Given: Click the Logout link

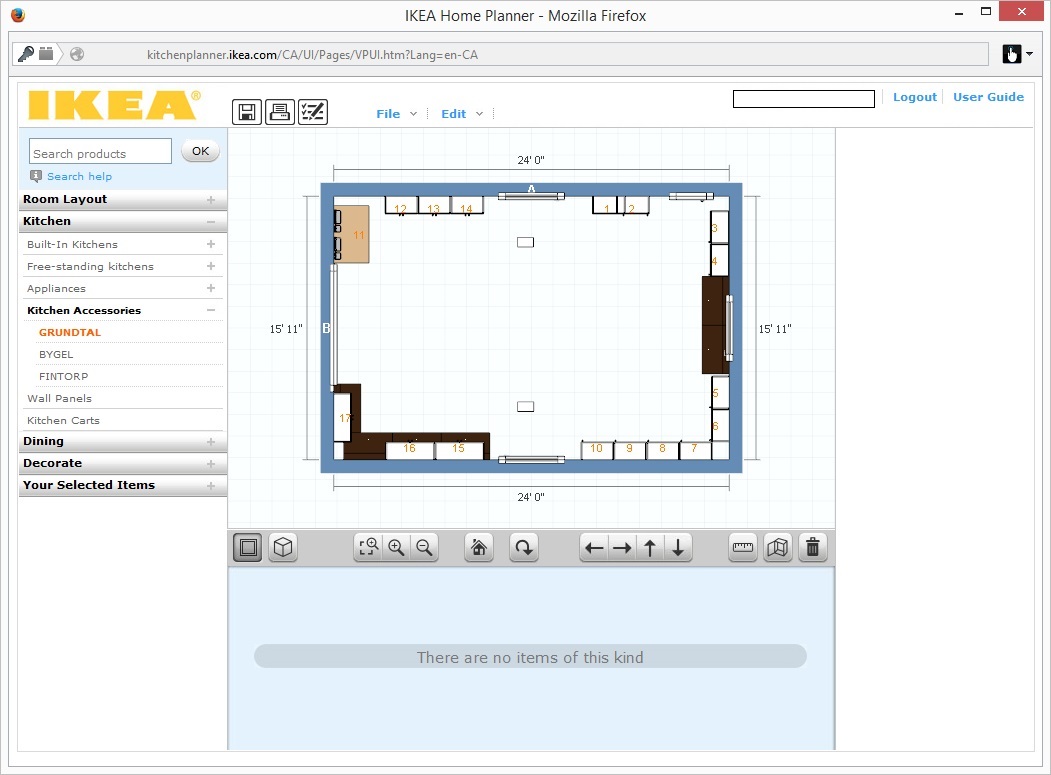Looking at the screenshot, I should click(x=914, y=97).
